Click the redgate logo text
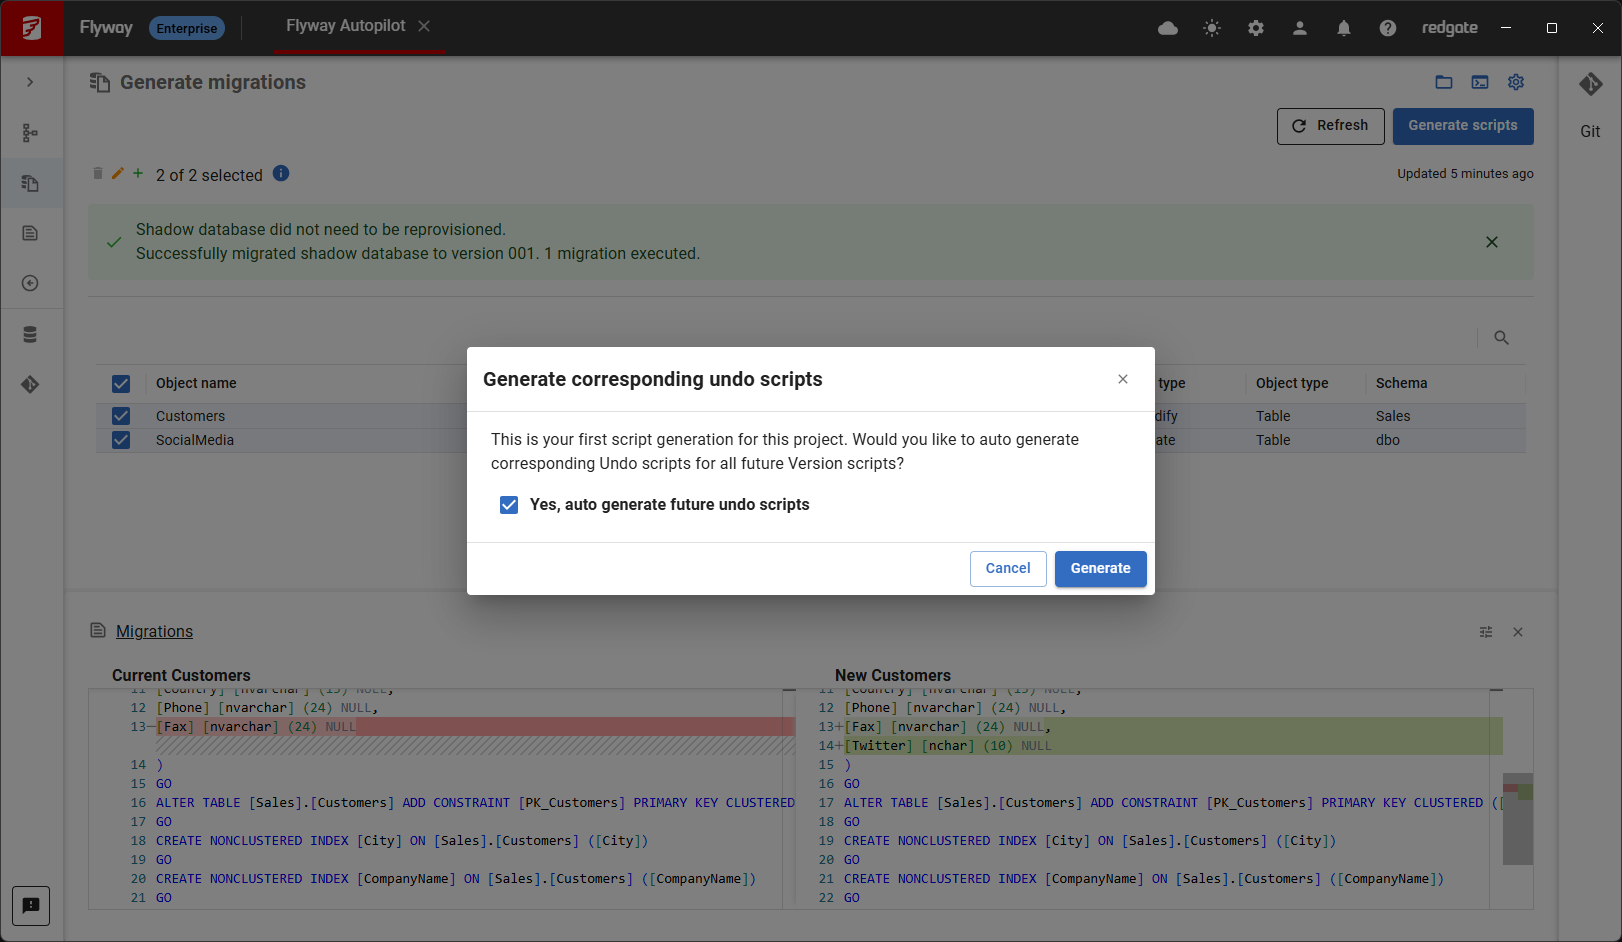 click(x=1449, y=28)
